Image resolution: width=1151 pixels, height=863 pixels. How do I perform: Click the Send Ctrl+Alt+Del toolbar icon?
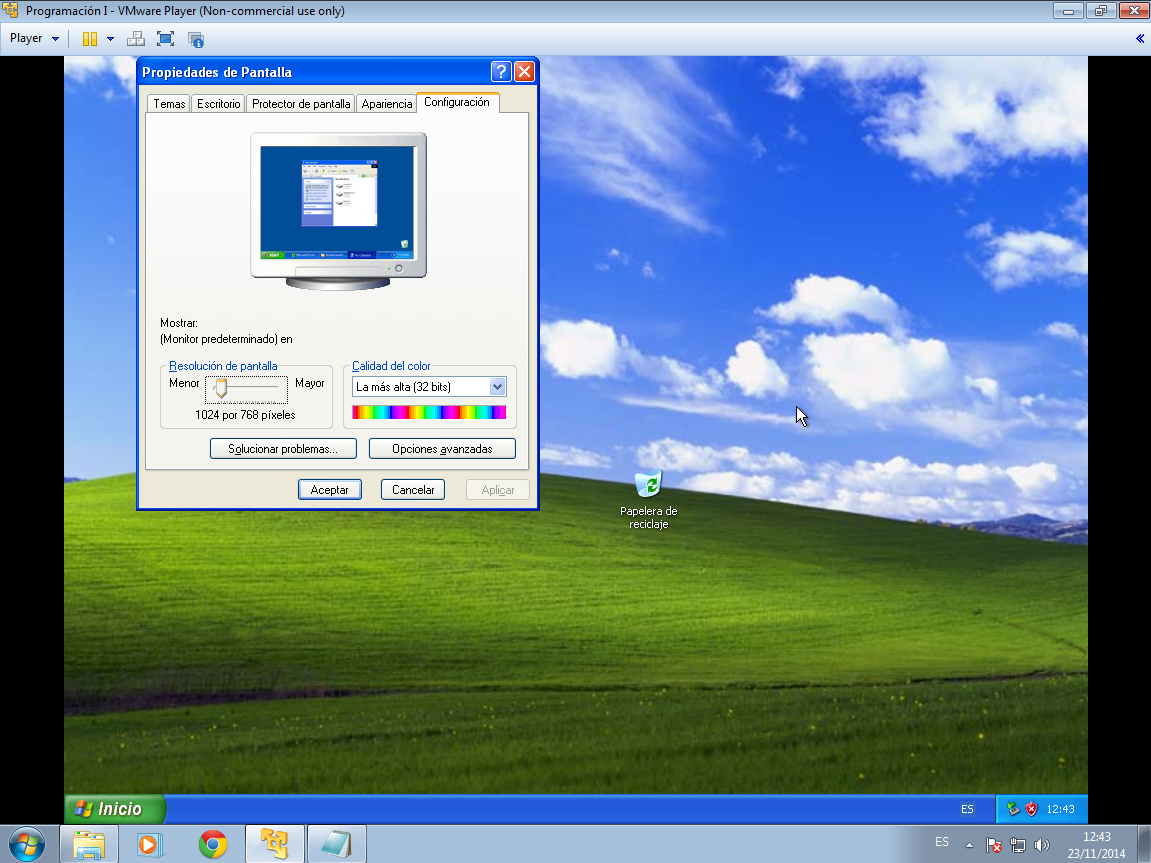point(136,39)
